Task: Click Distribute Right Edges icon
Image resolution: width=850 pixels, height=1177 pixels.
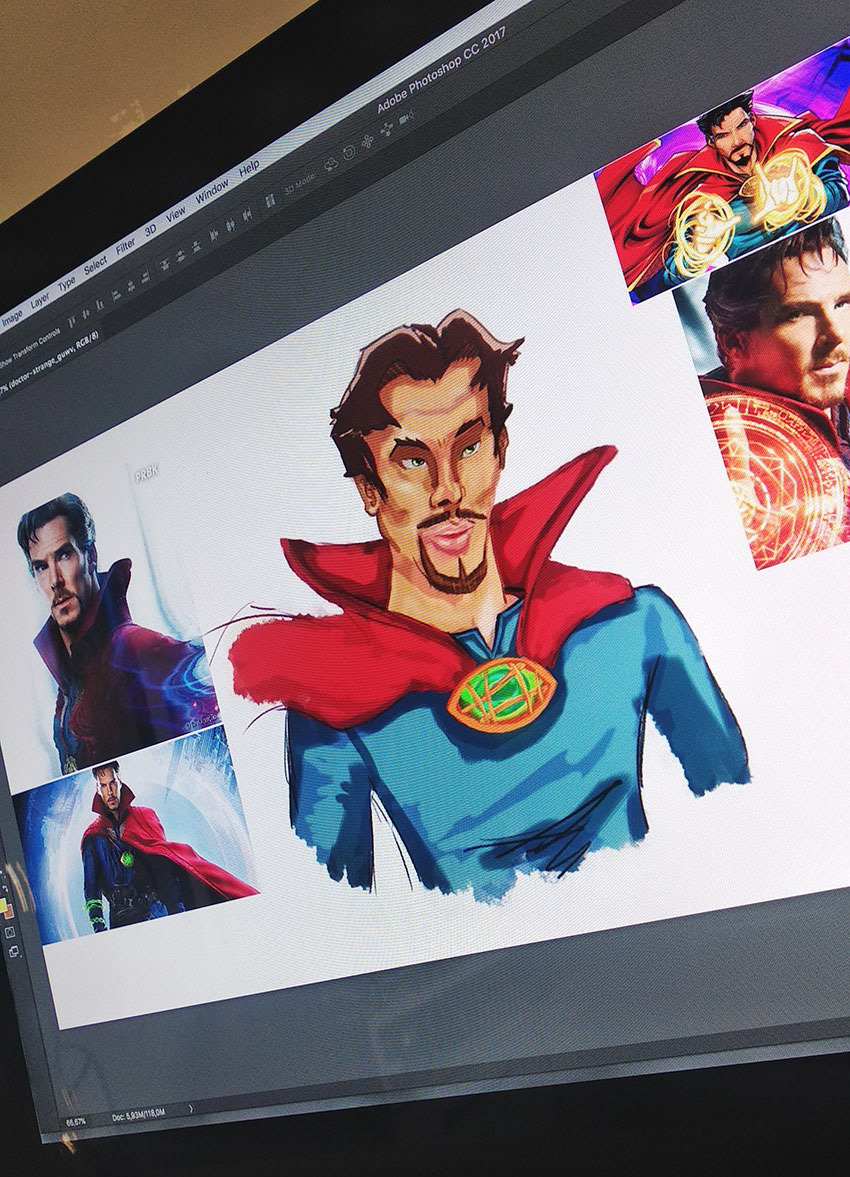Action: pyautogui.click(x=247, y=214)
